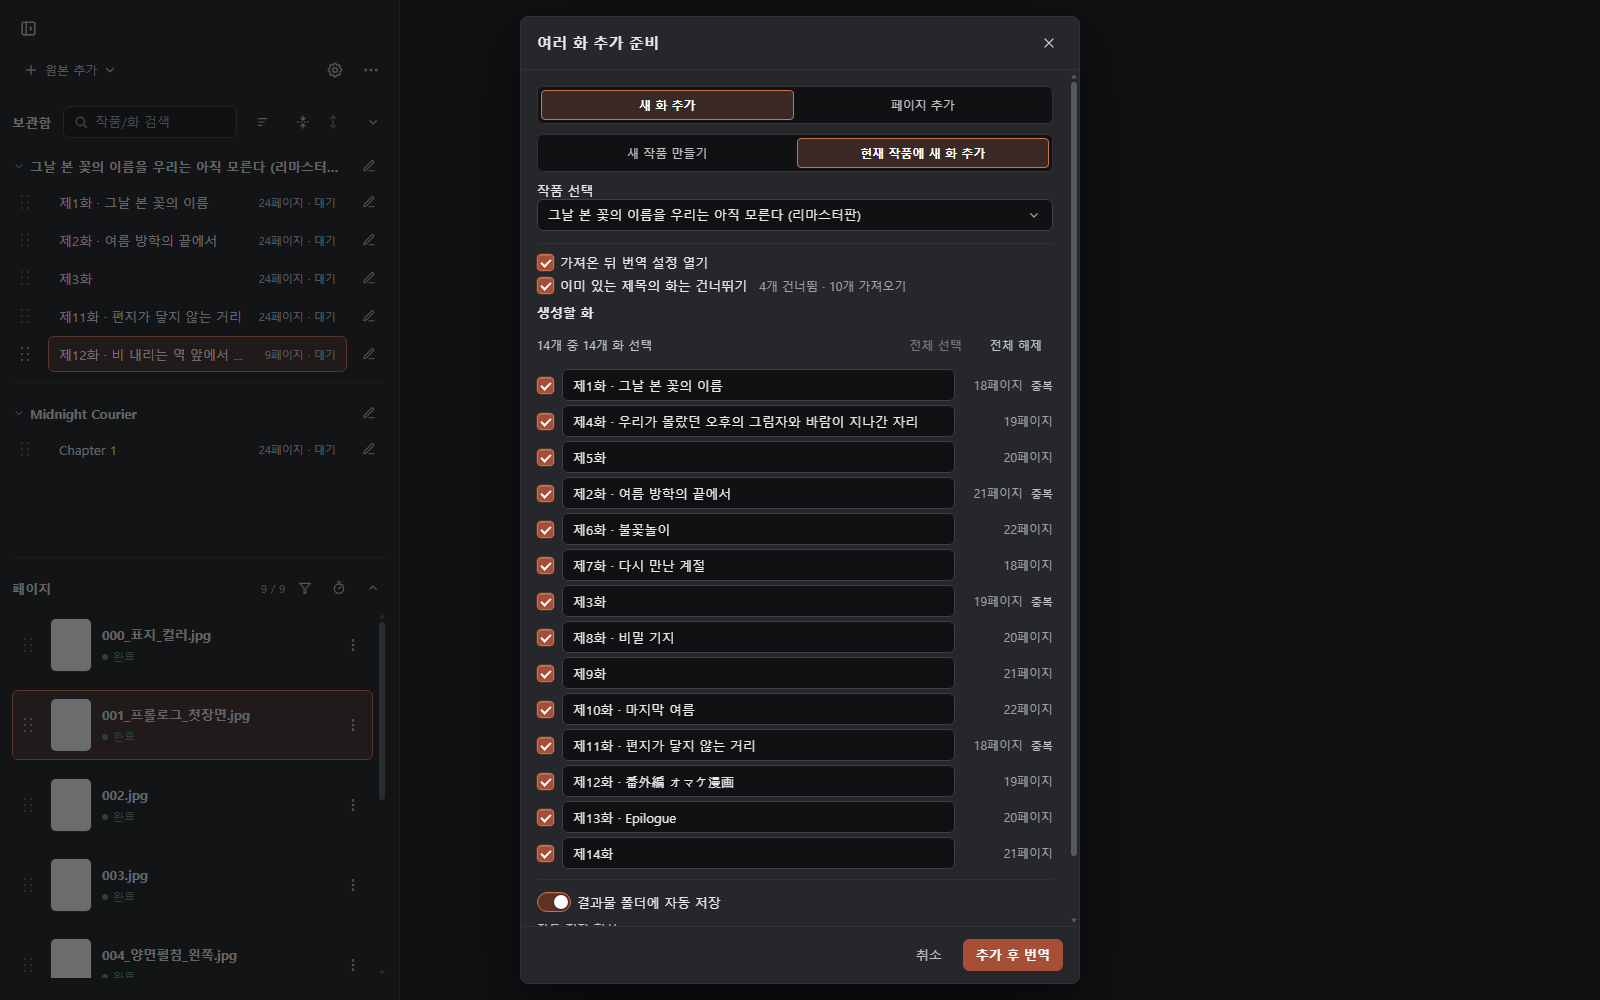Click the edit pencil for 제1화 · 그날 본 꽃의 이름
This screenshot has width=1600, height=1000.
[369, 202]
